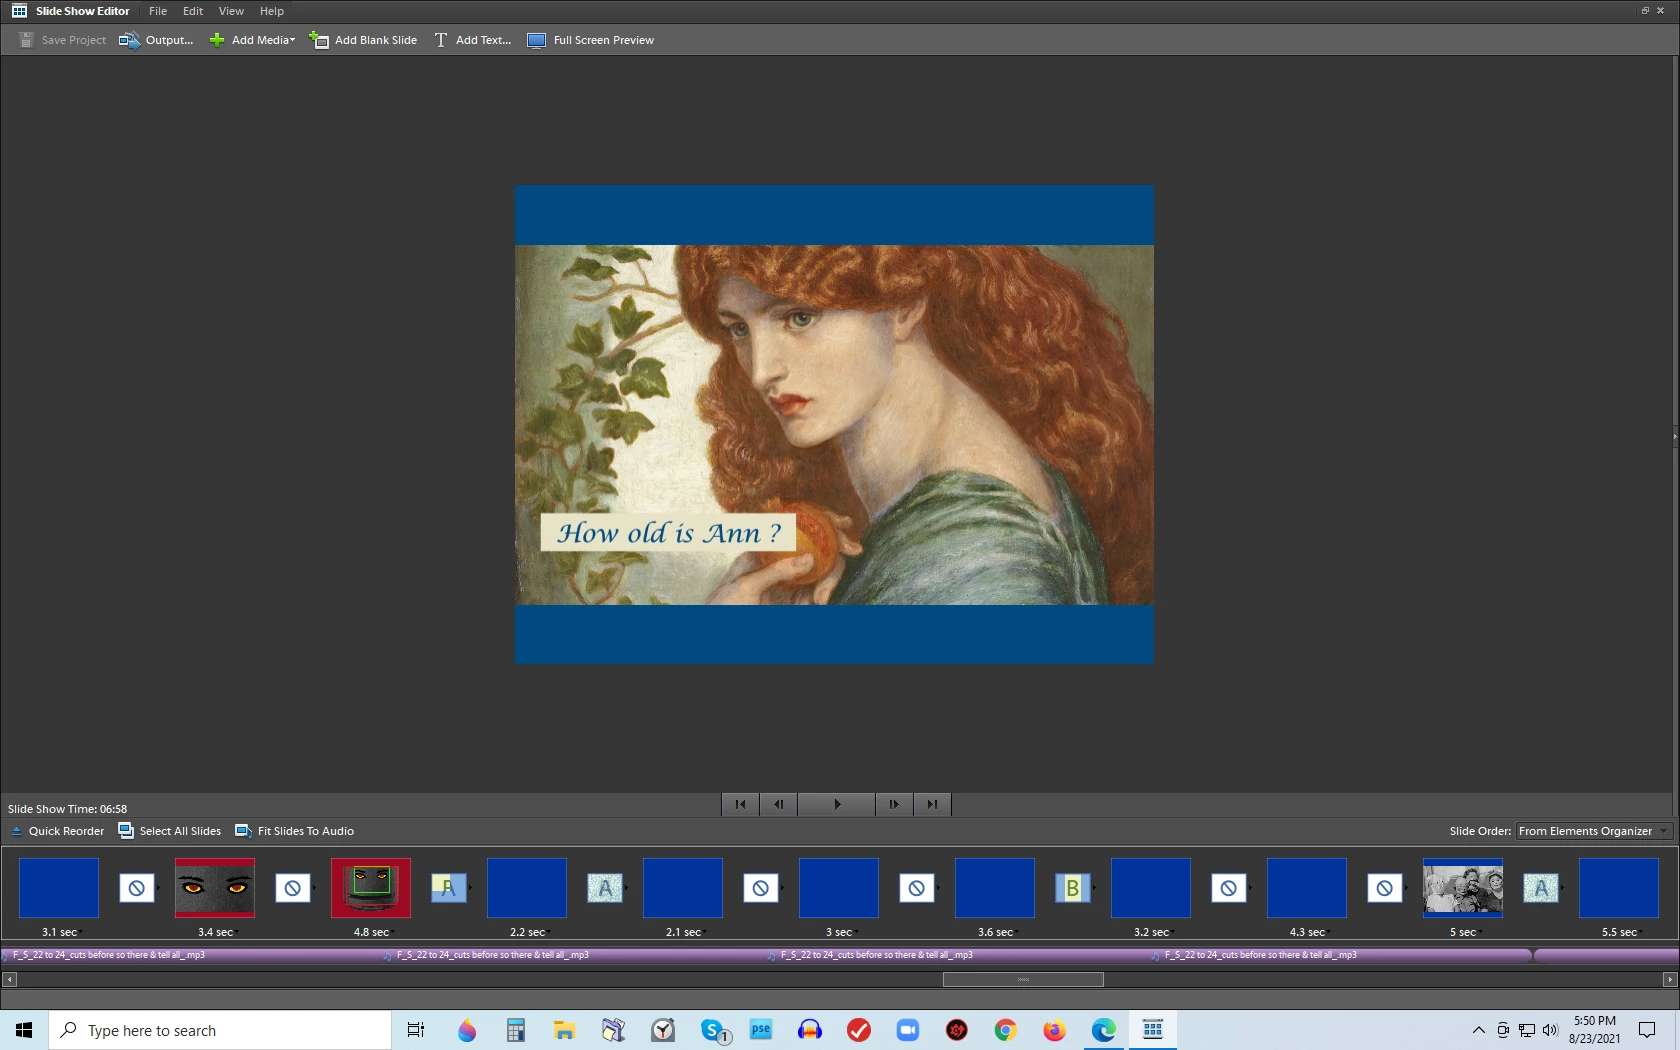The image size is (1680, 1050).
Task: Click the timeline scrollbar right arrow
Action: click(x=1669, y=980)
